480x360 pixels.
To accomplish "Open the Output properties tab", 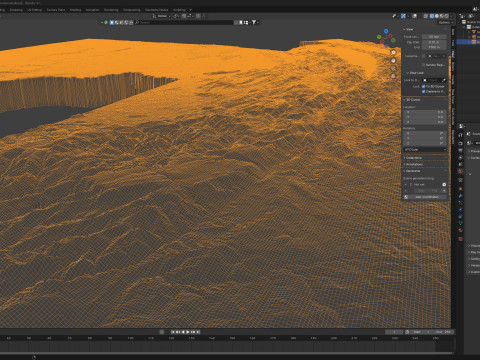I will click(460, 151).
